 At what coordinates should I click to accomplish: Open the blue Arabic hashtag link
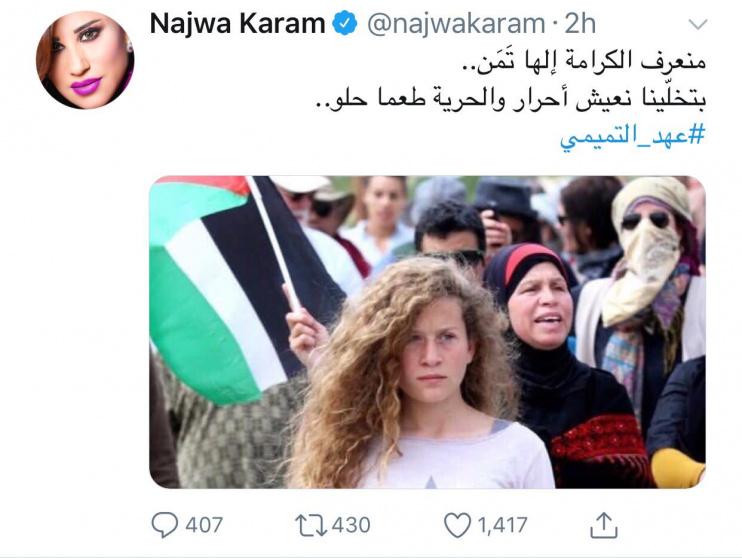(x=632, y=137)
